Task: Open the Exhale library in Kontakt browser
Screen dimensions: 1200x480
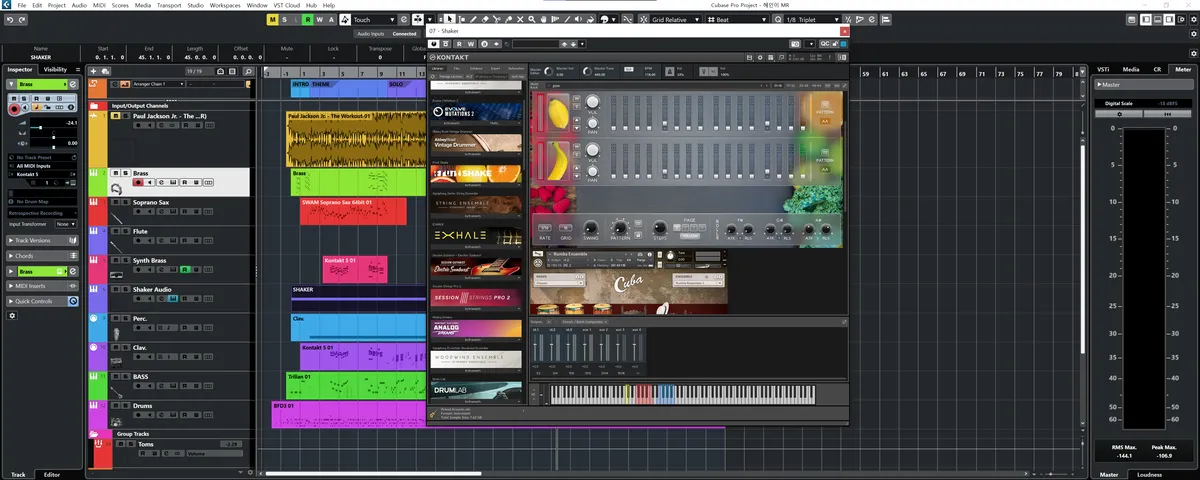Action: [476, 236]
